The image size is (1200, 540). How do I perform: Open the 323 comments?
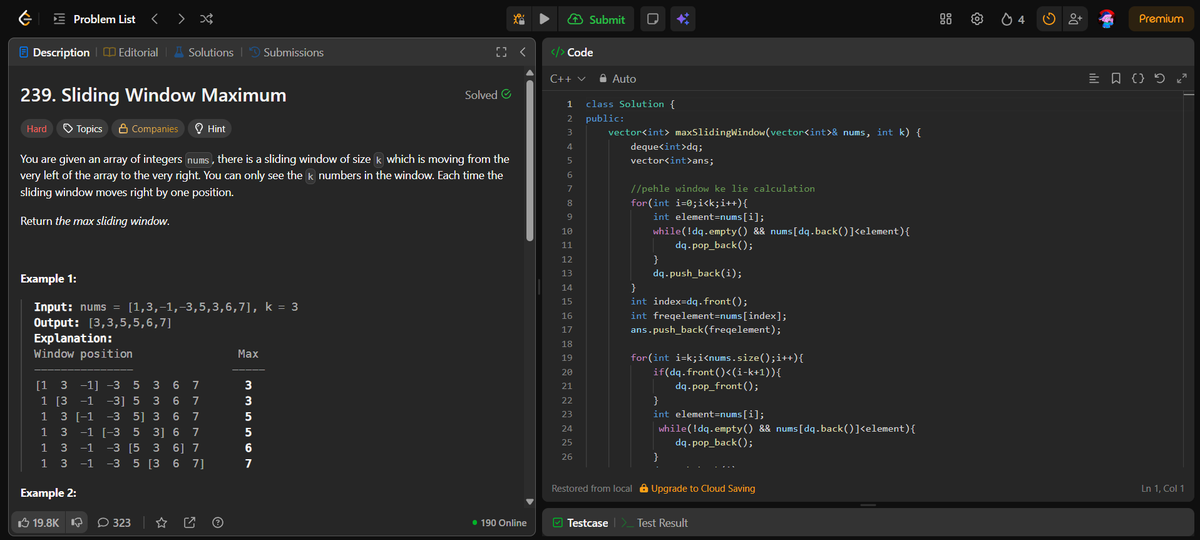tap(114, 522)
